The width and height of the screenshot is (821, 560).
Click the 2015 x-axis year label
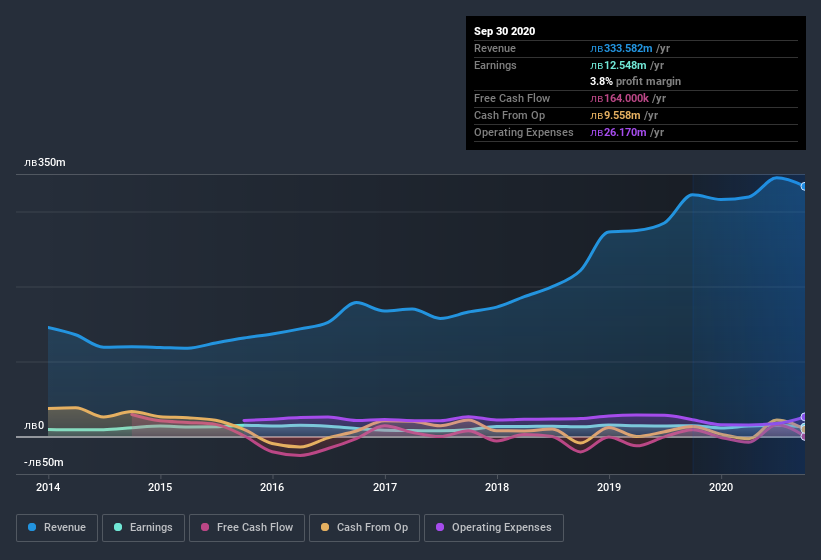[160, 487]
